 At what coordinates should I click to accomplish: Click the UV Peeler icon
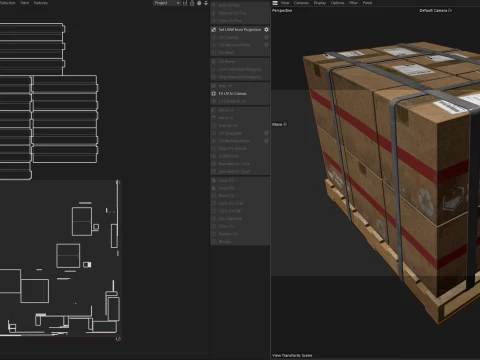(214, 62)
